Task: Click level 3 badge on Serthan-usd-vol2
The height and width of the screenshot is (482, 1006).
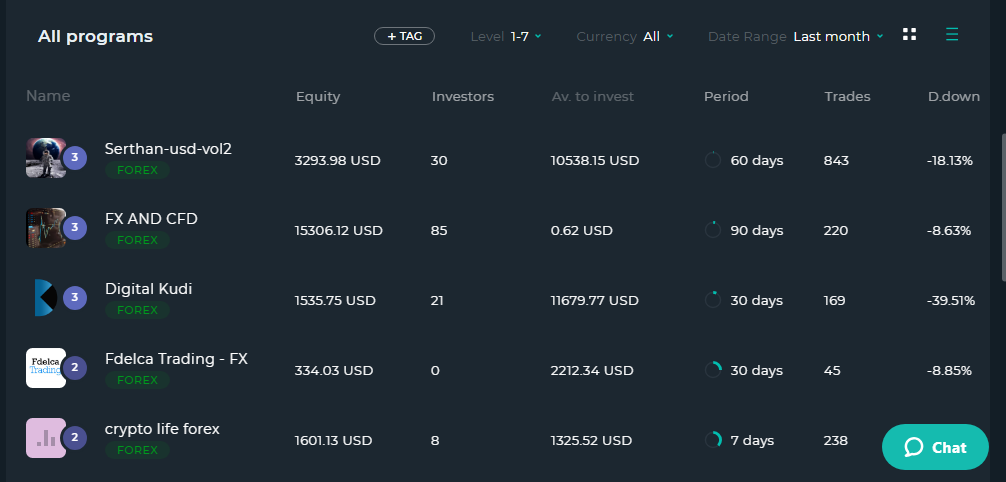Action: [x=74, y=158]
